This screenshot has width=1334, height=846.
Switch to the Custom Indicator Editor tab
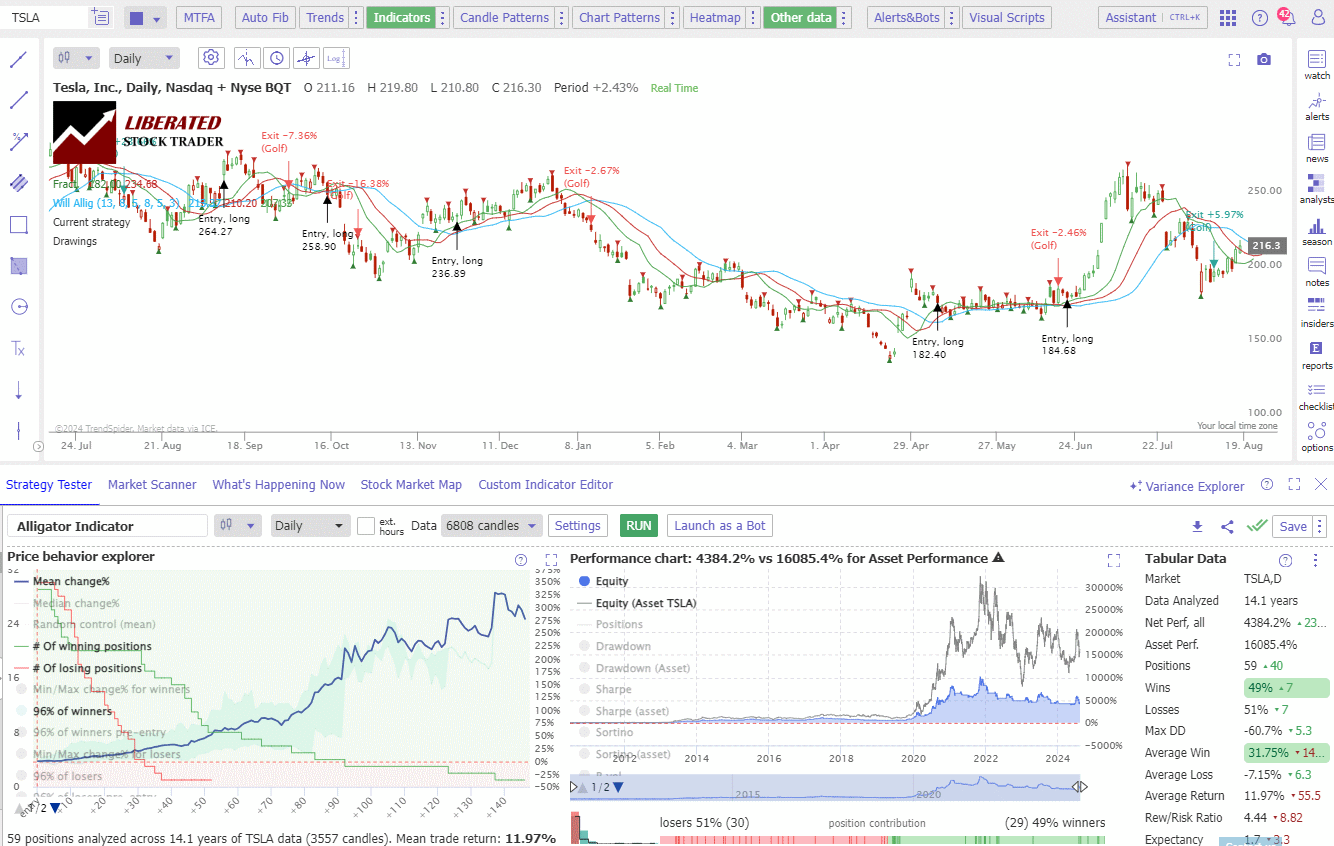[x=545, y=485]
